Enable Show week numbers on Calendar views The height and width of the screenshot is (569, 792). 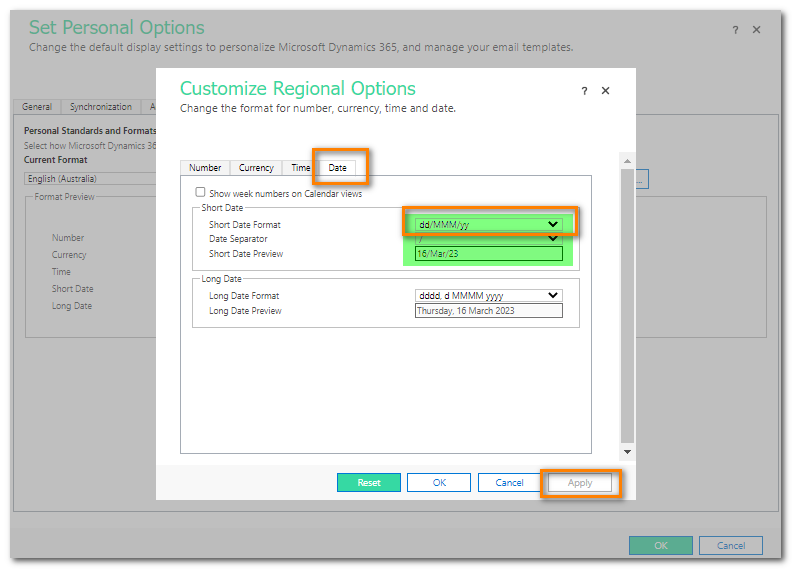click(x=201, y=193)
